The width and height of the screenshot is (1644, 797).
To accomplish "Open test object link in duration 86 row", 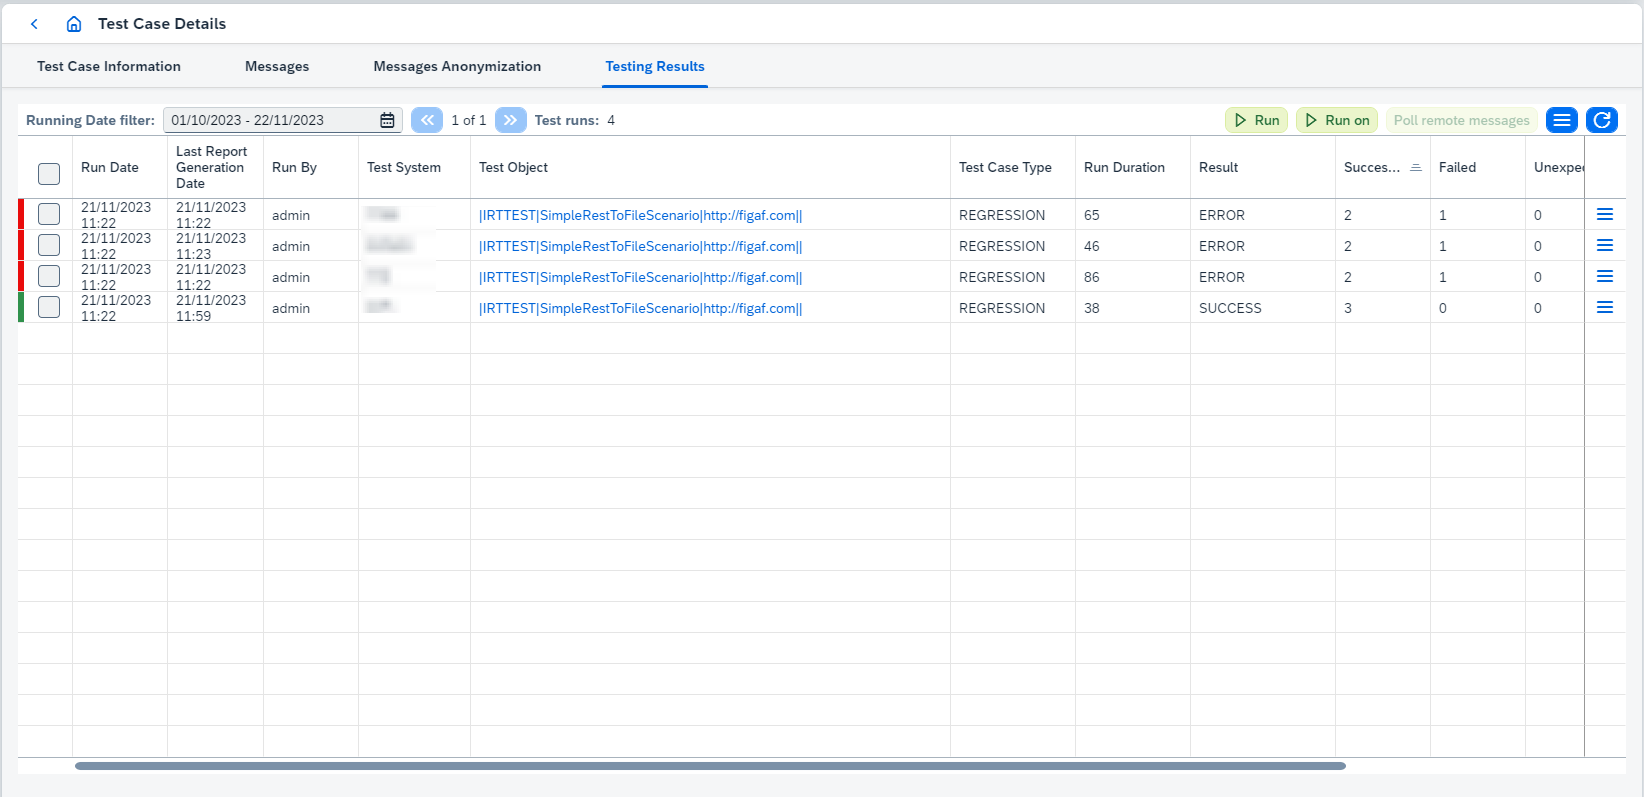I will point(640,277).
